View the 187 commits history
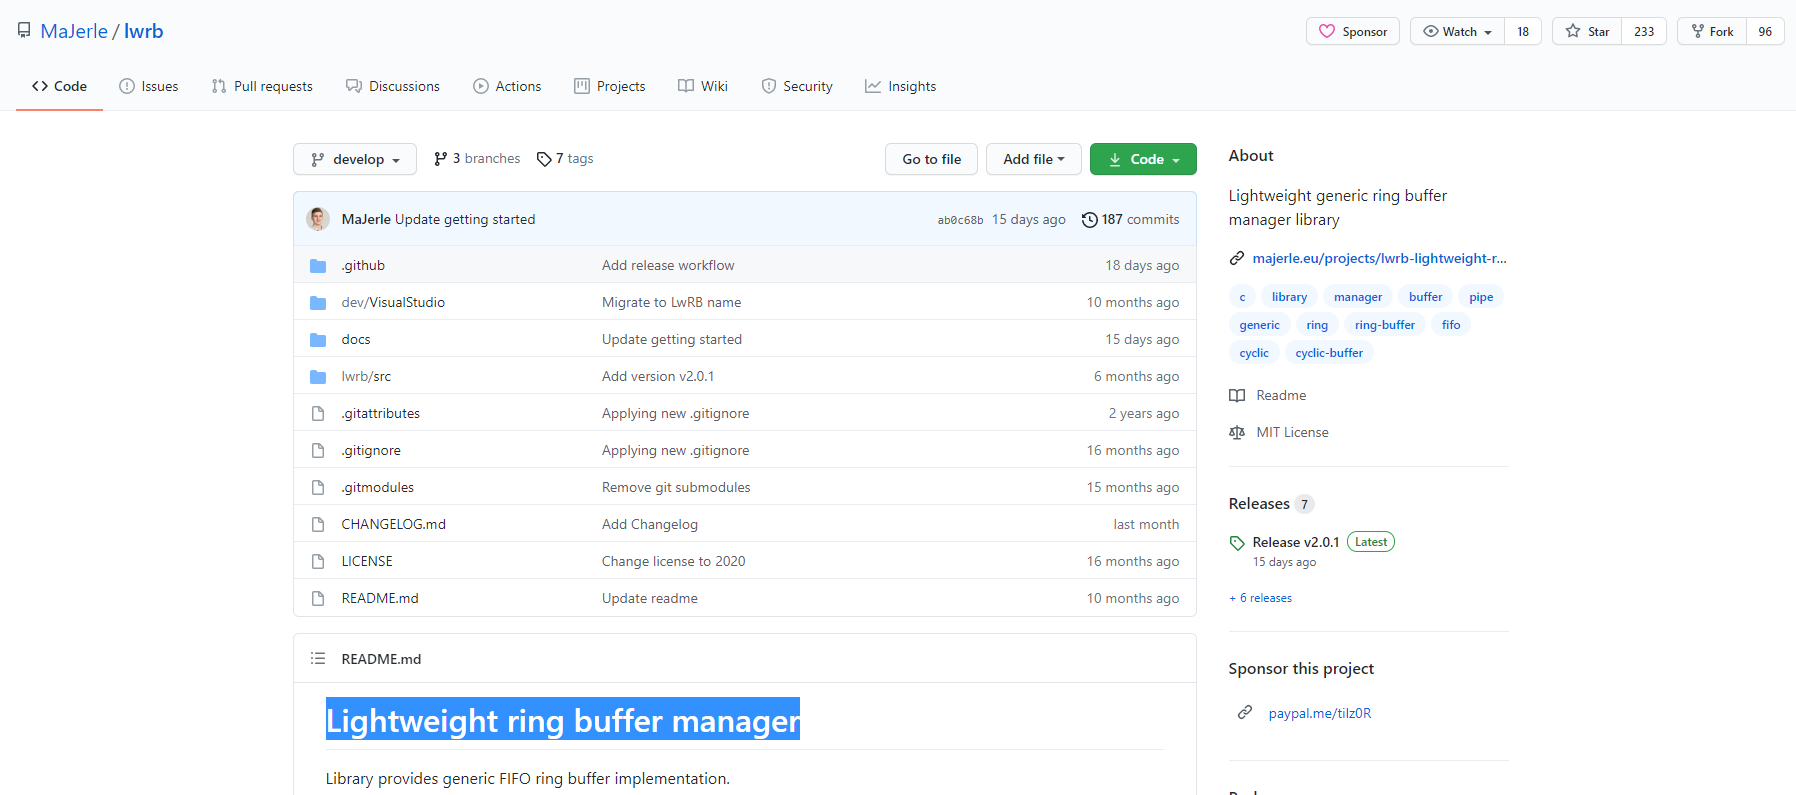 pyautogui.click(x=1130, y=220)
